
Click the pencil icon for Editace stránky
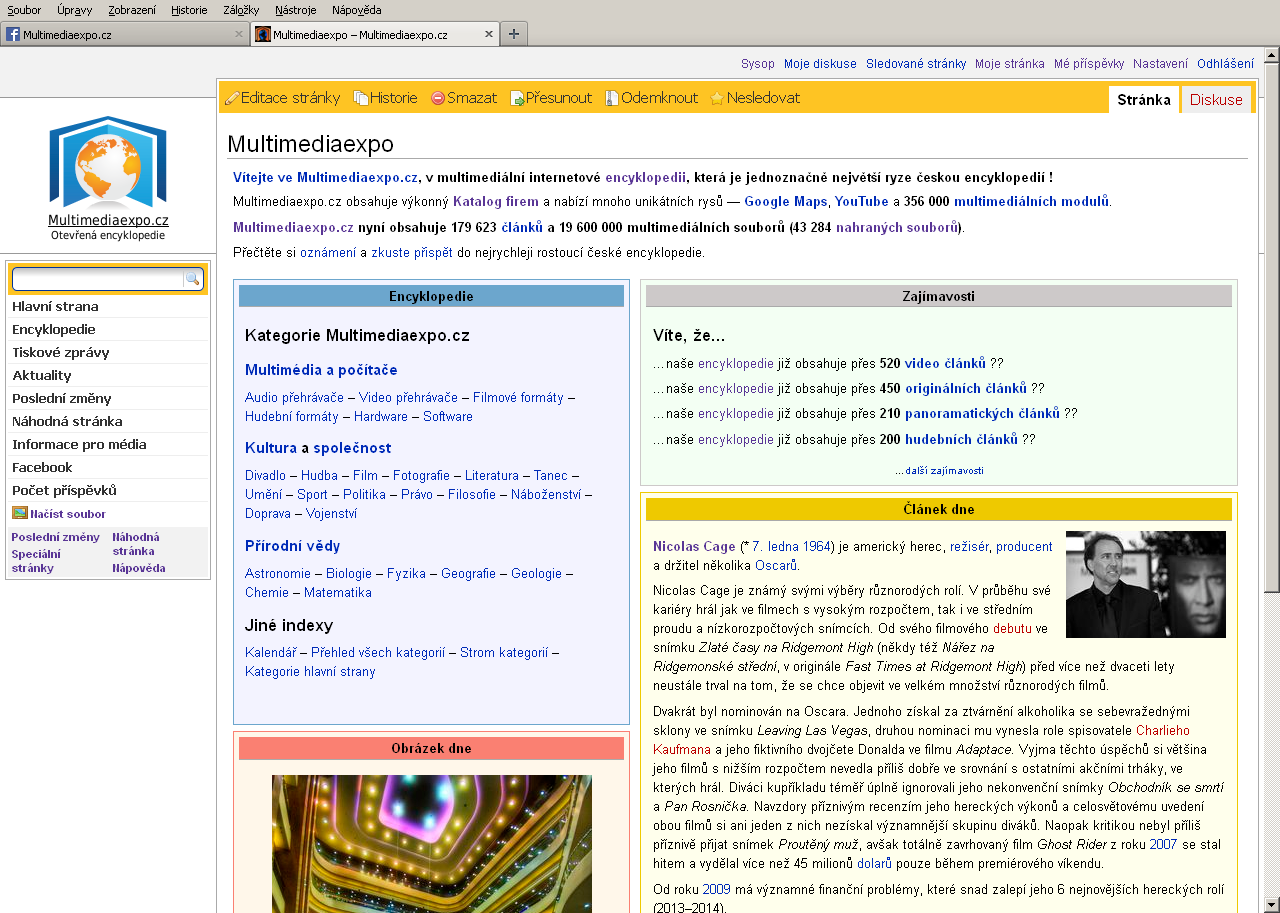232,98
